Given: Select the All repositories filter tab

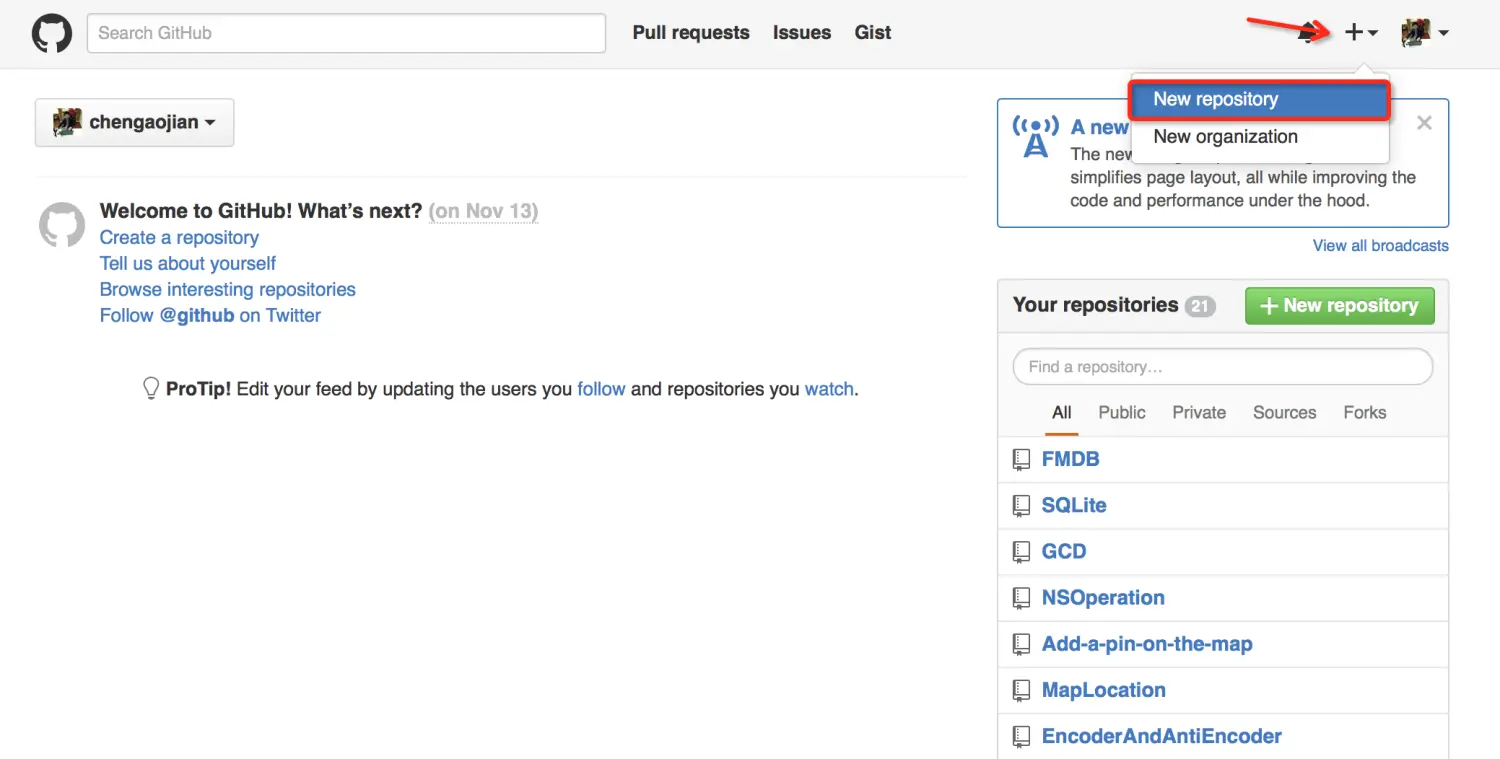Looking at the screenshot, I should click(x=1062, y=413).
